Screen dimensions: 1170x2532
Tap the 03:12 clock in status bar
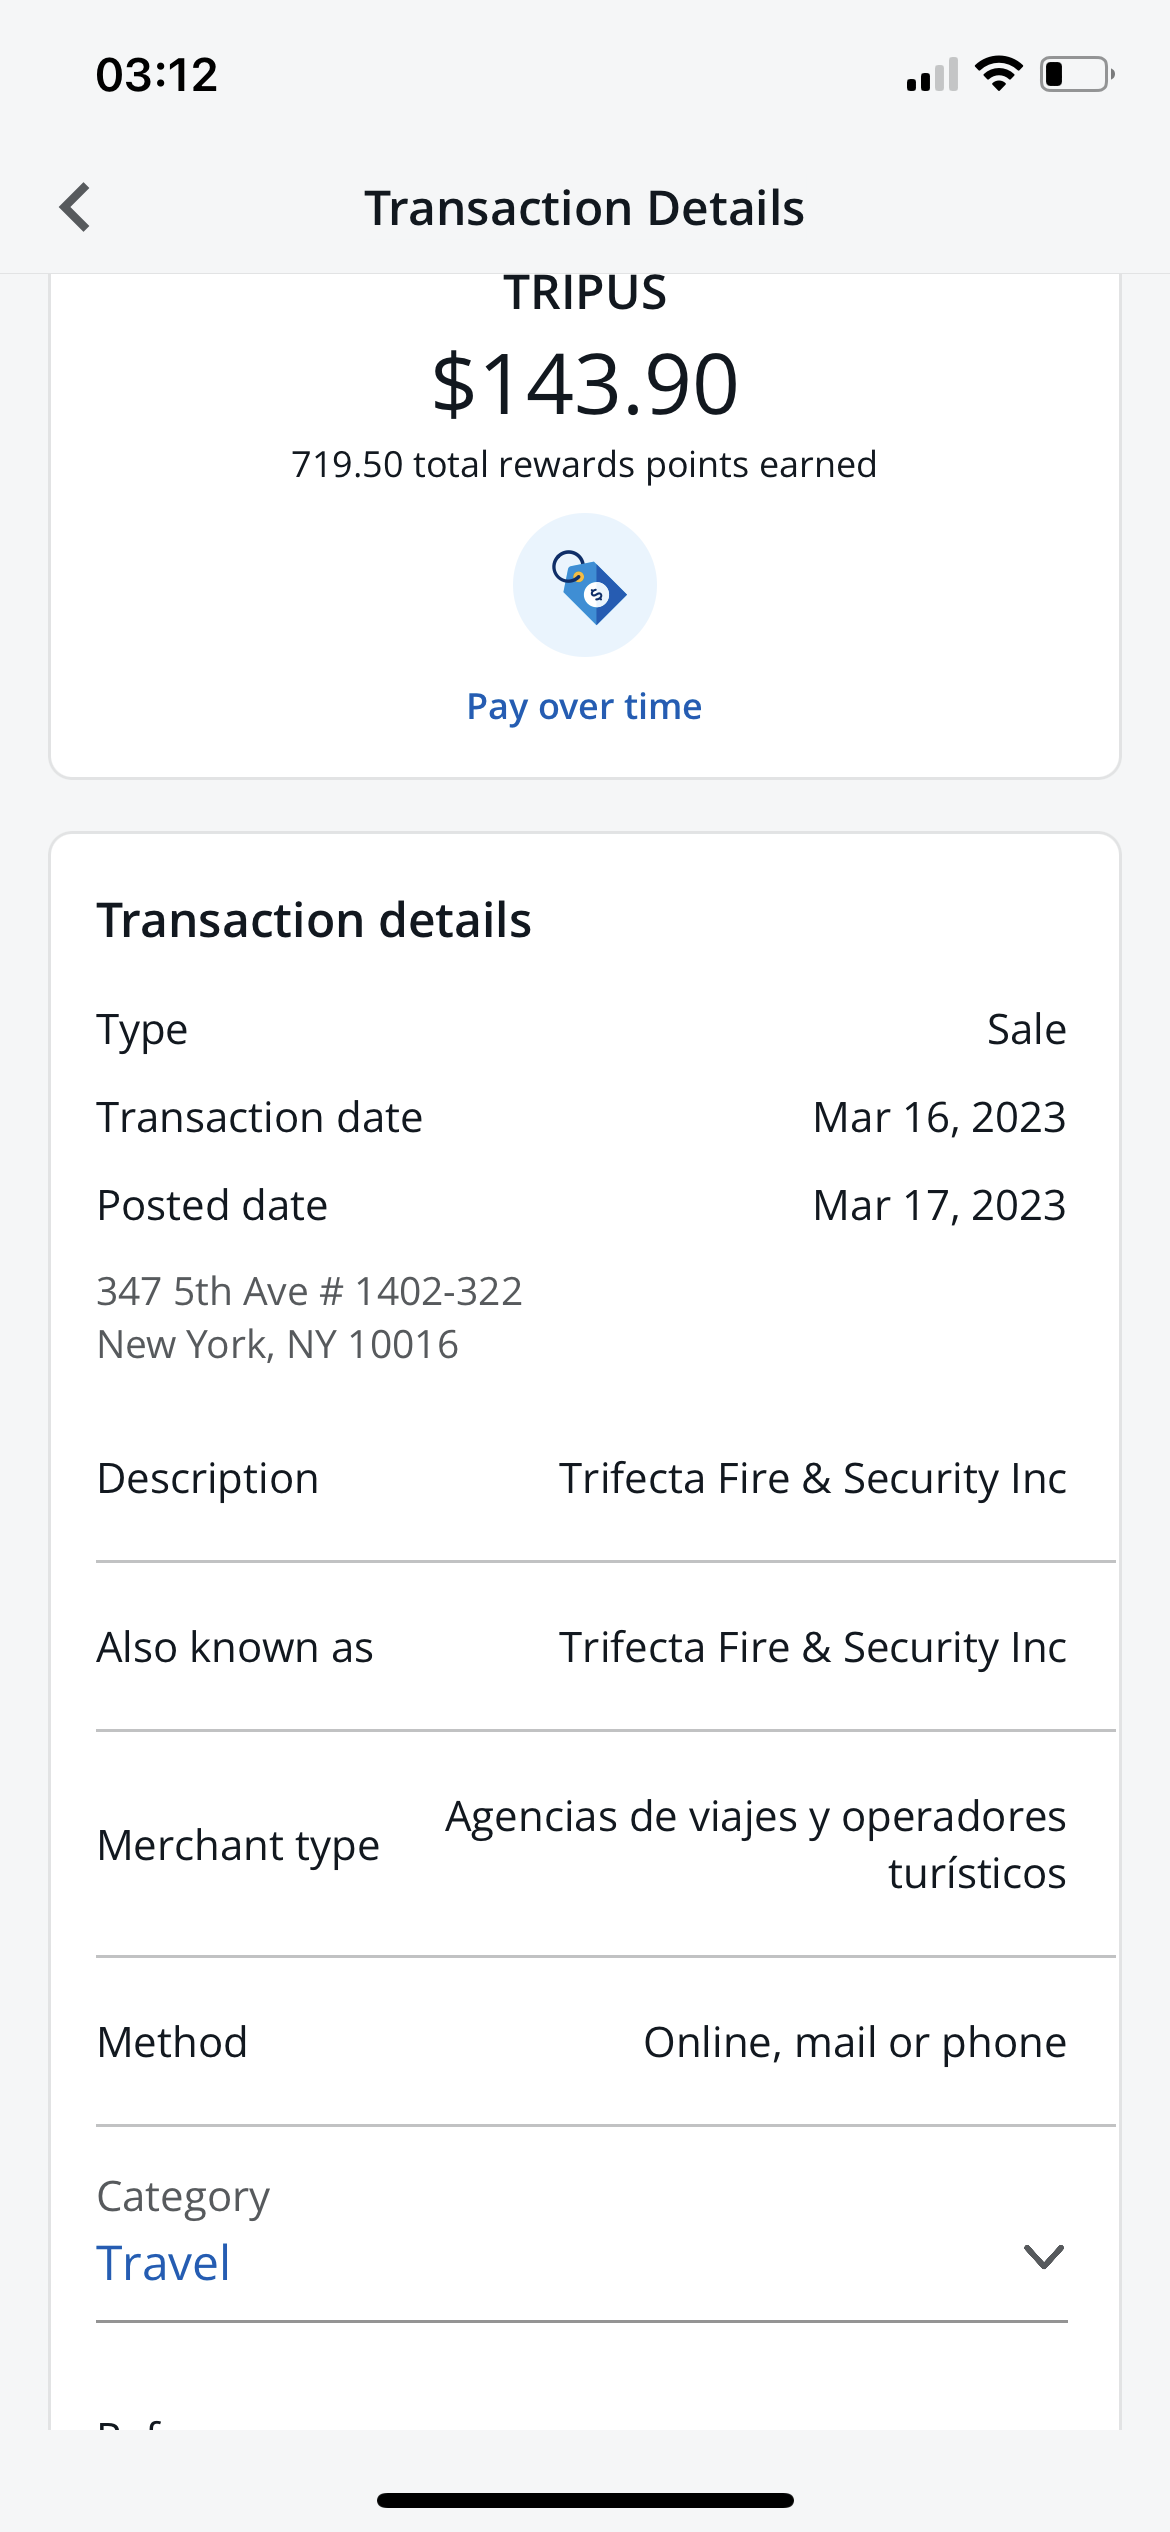click(x=157, y=75)
